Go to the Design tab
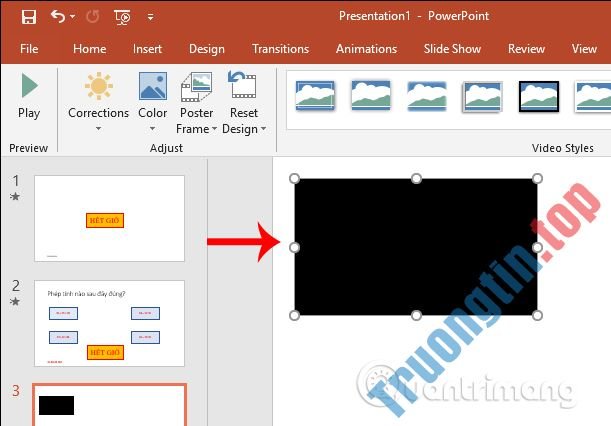The height and width of the screenshot is (426, 611). [207, 49]
